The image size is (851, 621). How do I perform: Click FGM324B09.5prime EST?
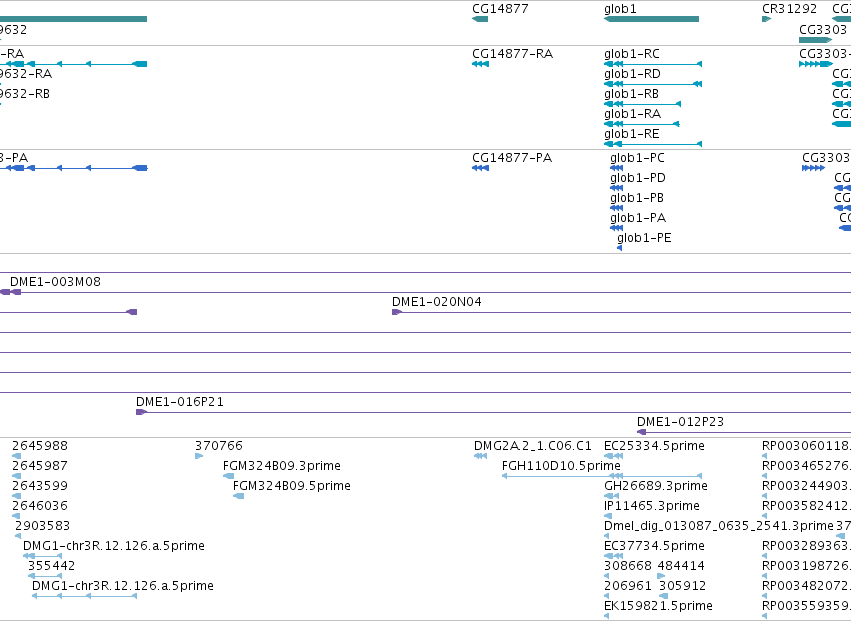[292, 486]
